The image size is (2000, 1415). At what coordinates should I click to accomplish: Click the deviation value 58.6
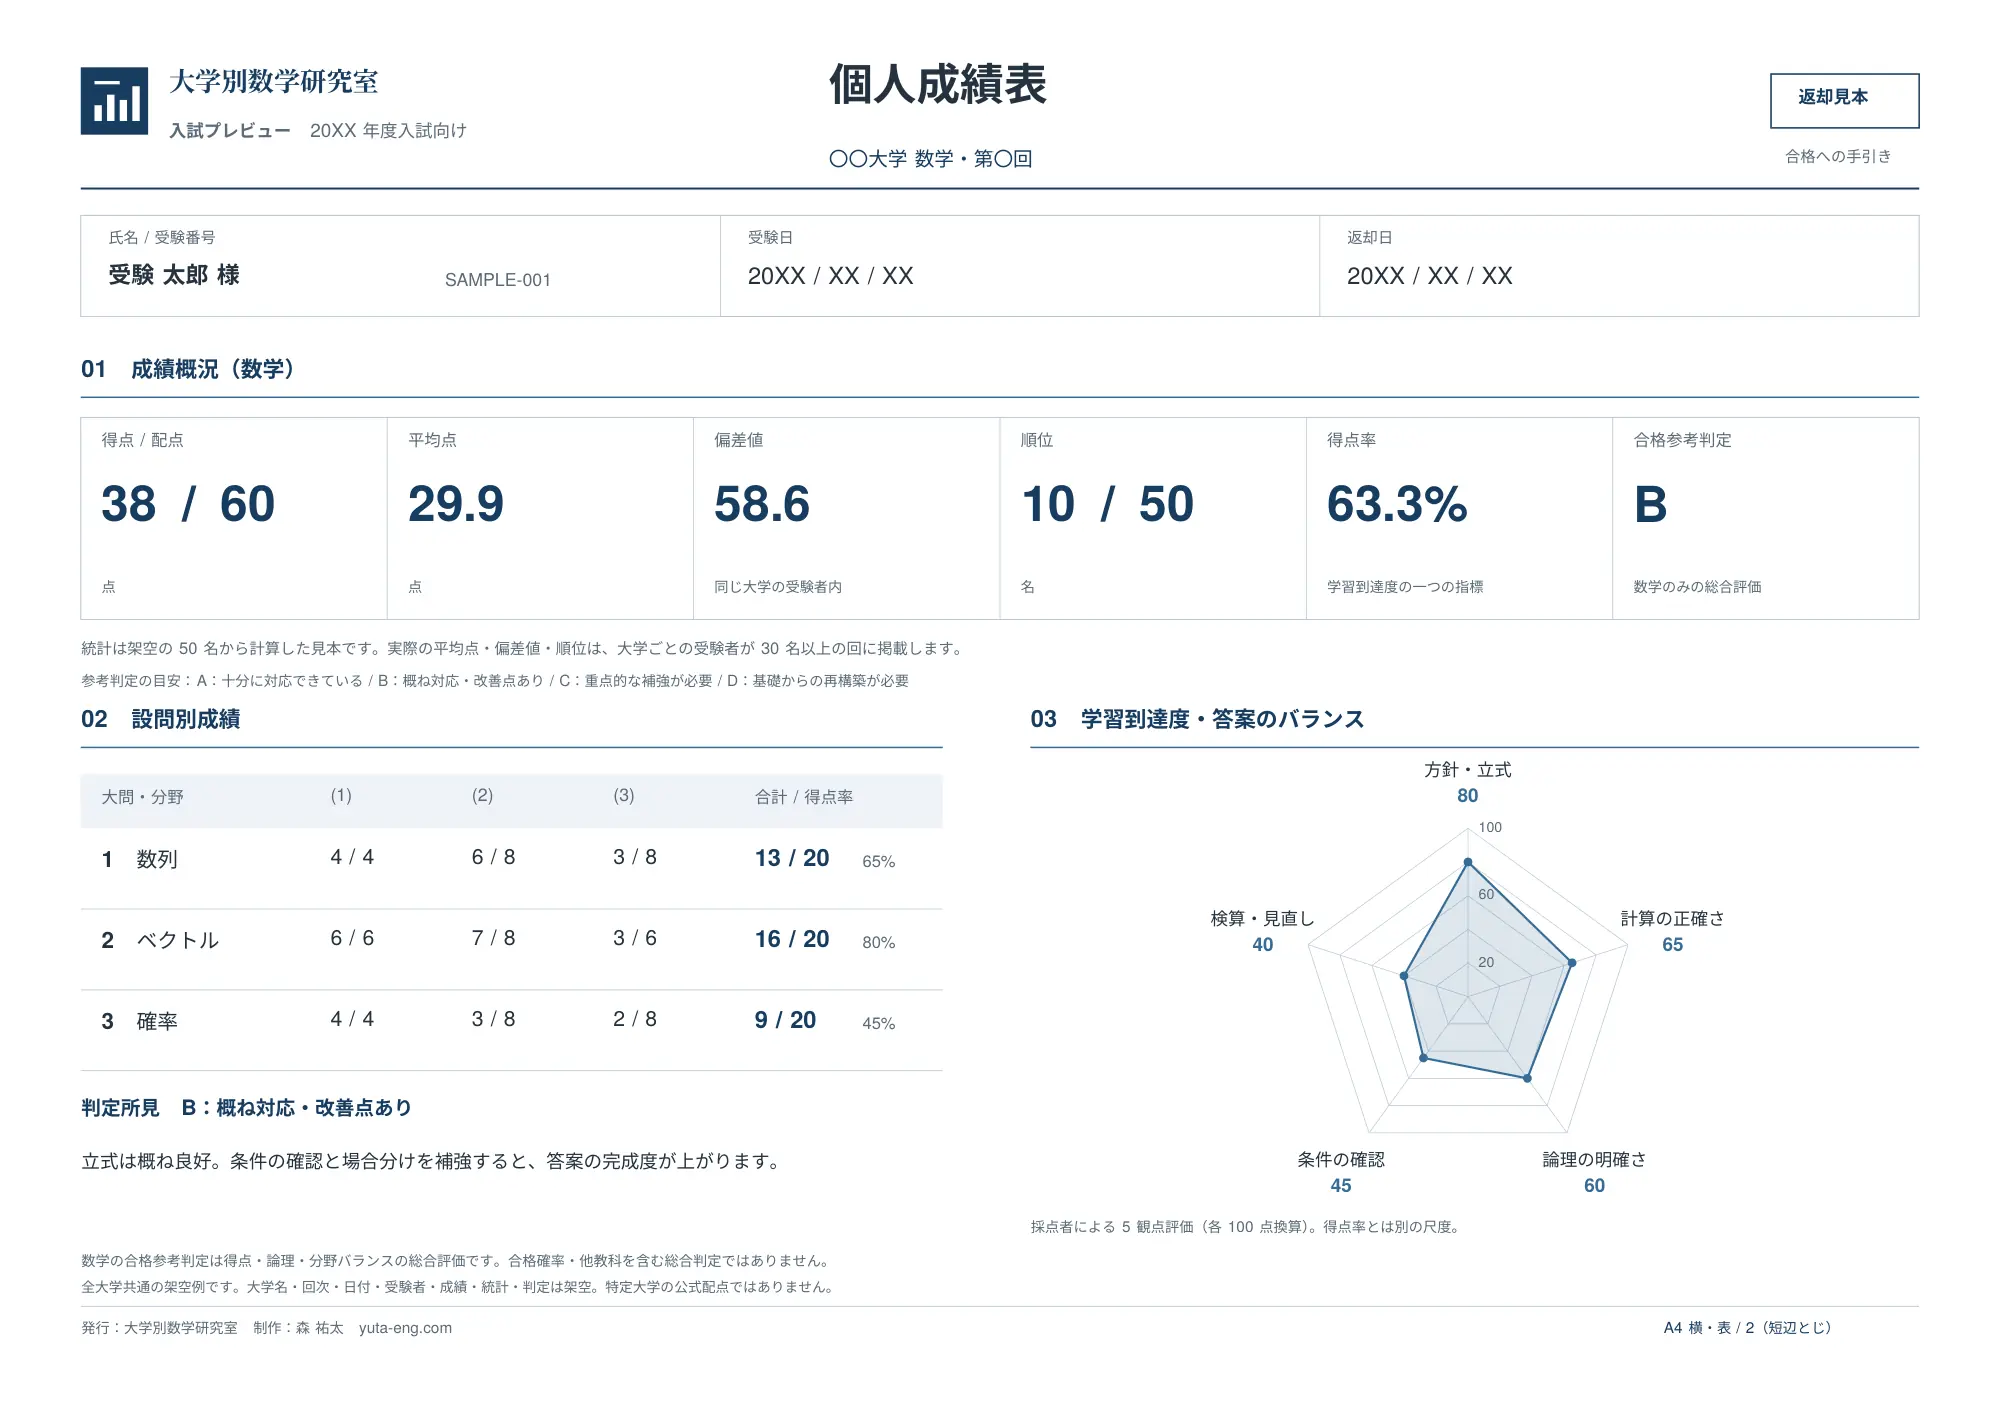(762, 504)
